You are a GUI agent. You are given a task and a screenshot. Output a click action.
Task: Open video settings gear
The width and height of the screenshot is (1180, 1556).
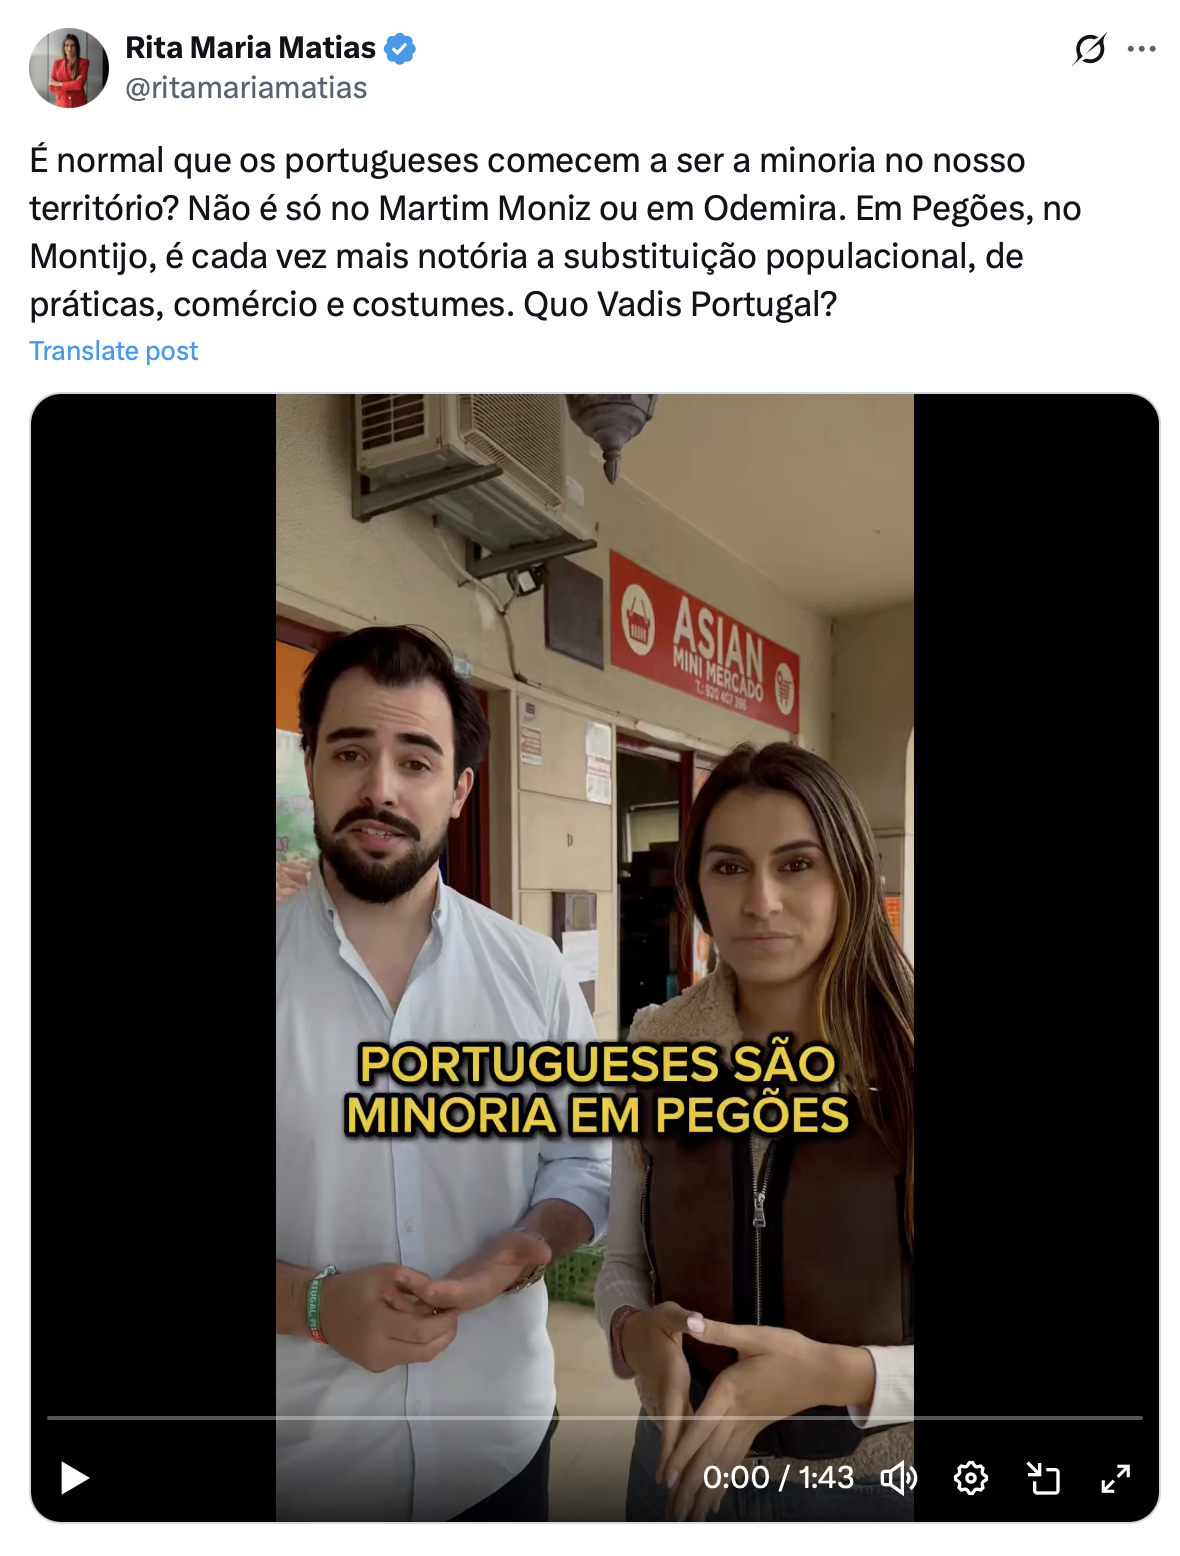970,1477
